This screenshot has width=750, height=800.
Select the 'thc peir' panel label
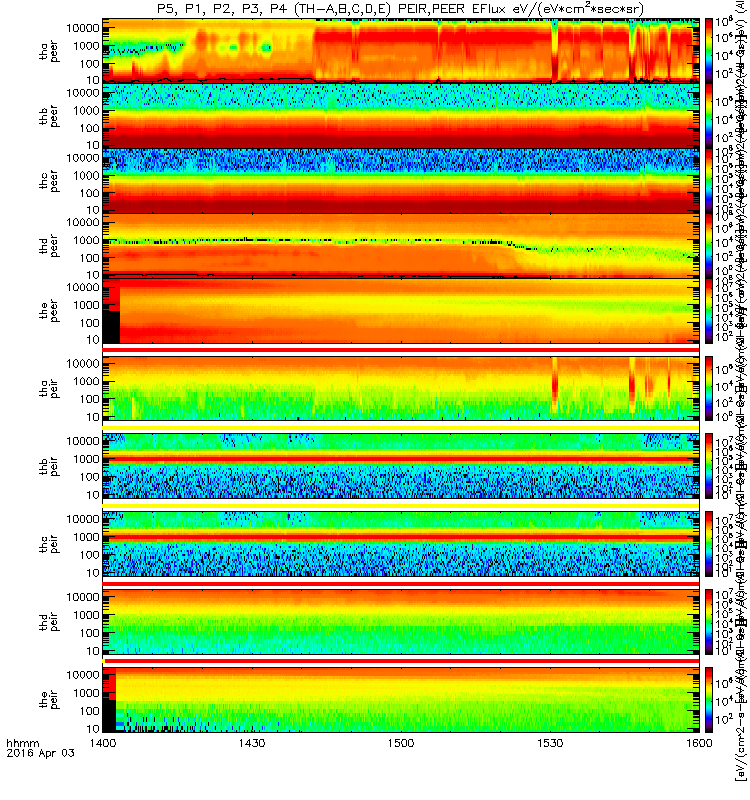pyautogui.click(x=49, y=544)
